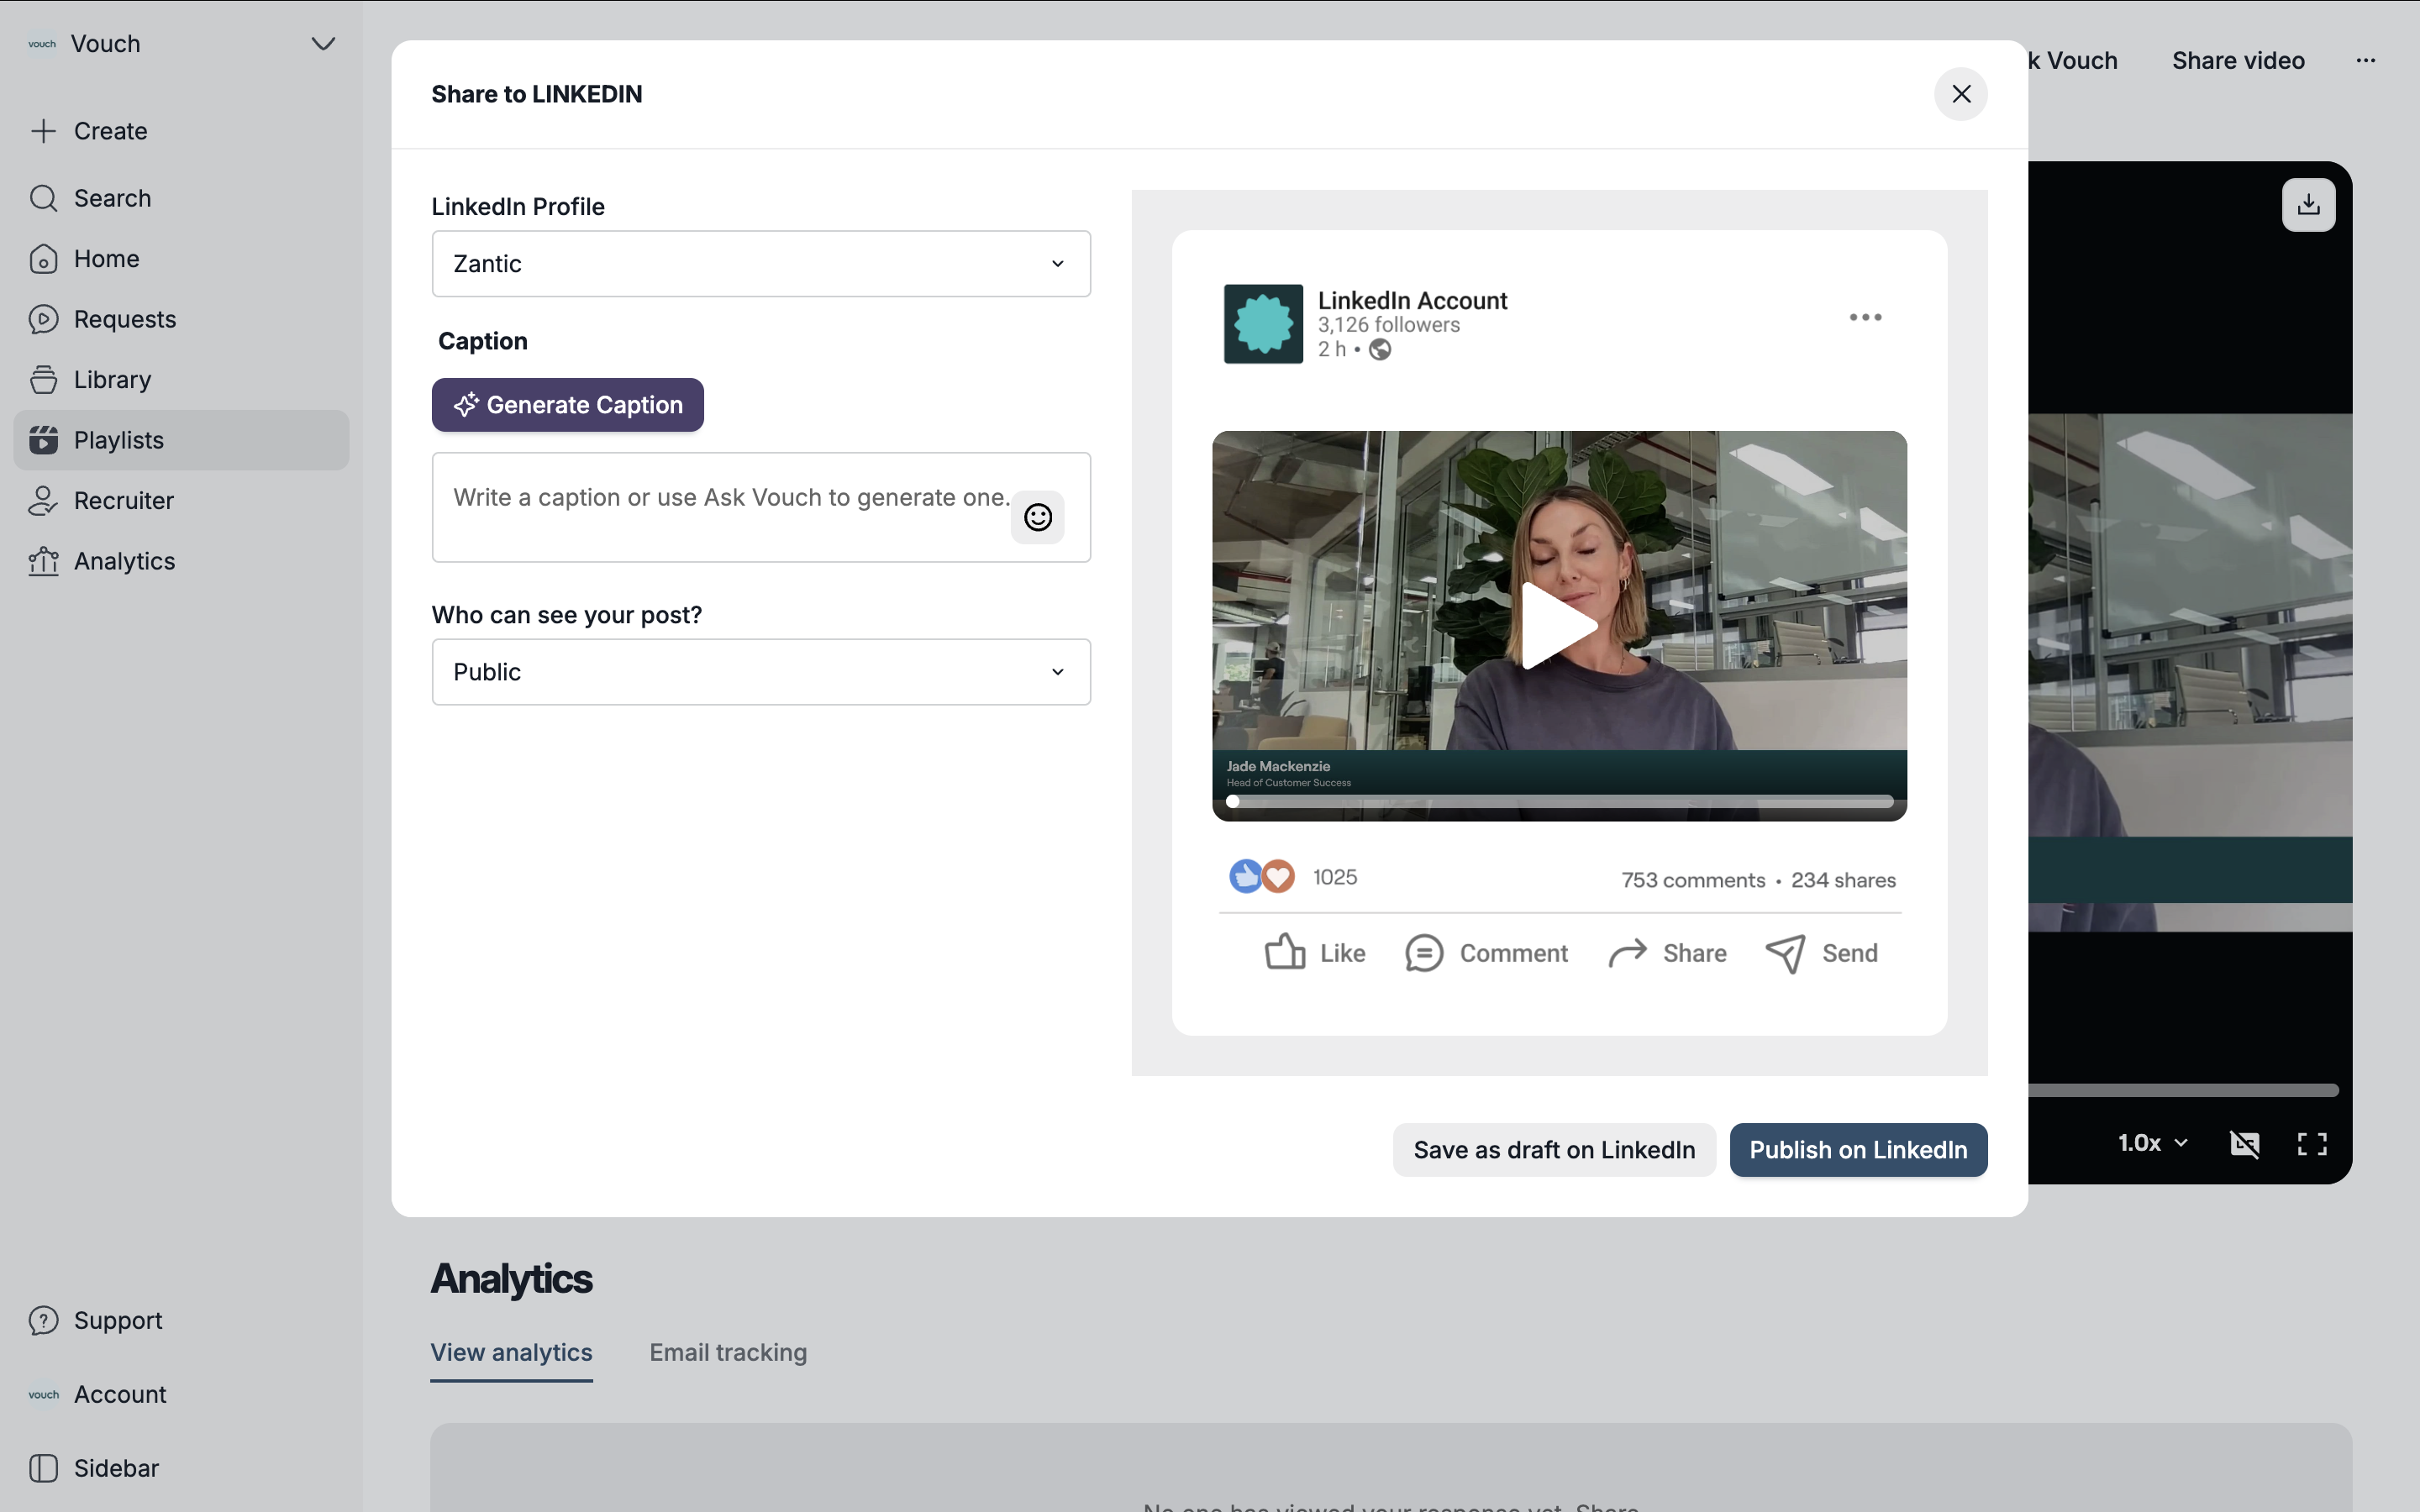Click Share video in top bar
Viewport: 2420px width, 1512px height.
2238,61
